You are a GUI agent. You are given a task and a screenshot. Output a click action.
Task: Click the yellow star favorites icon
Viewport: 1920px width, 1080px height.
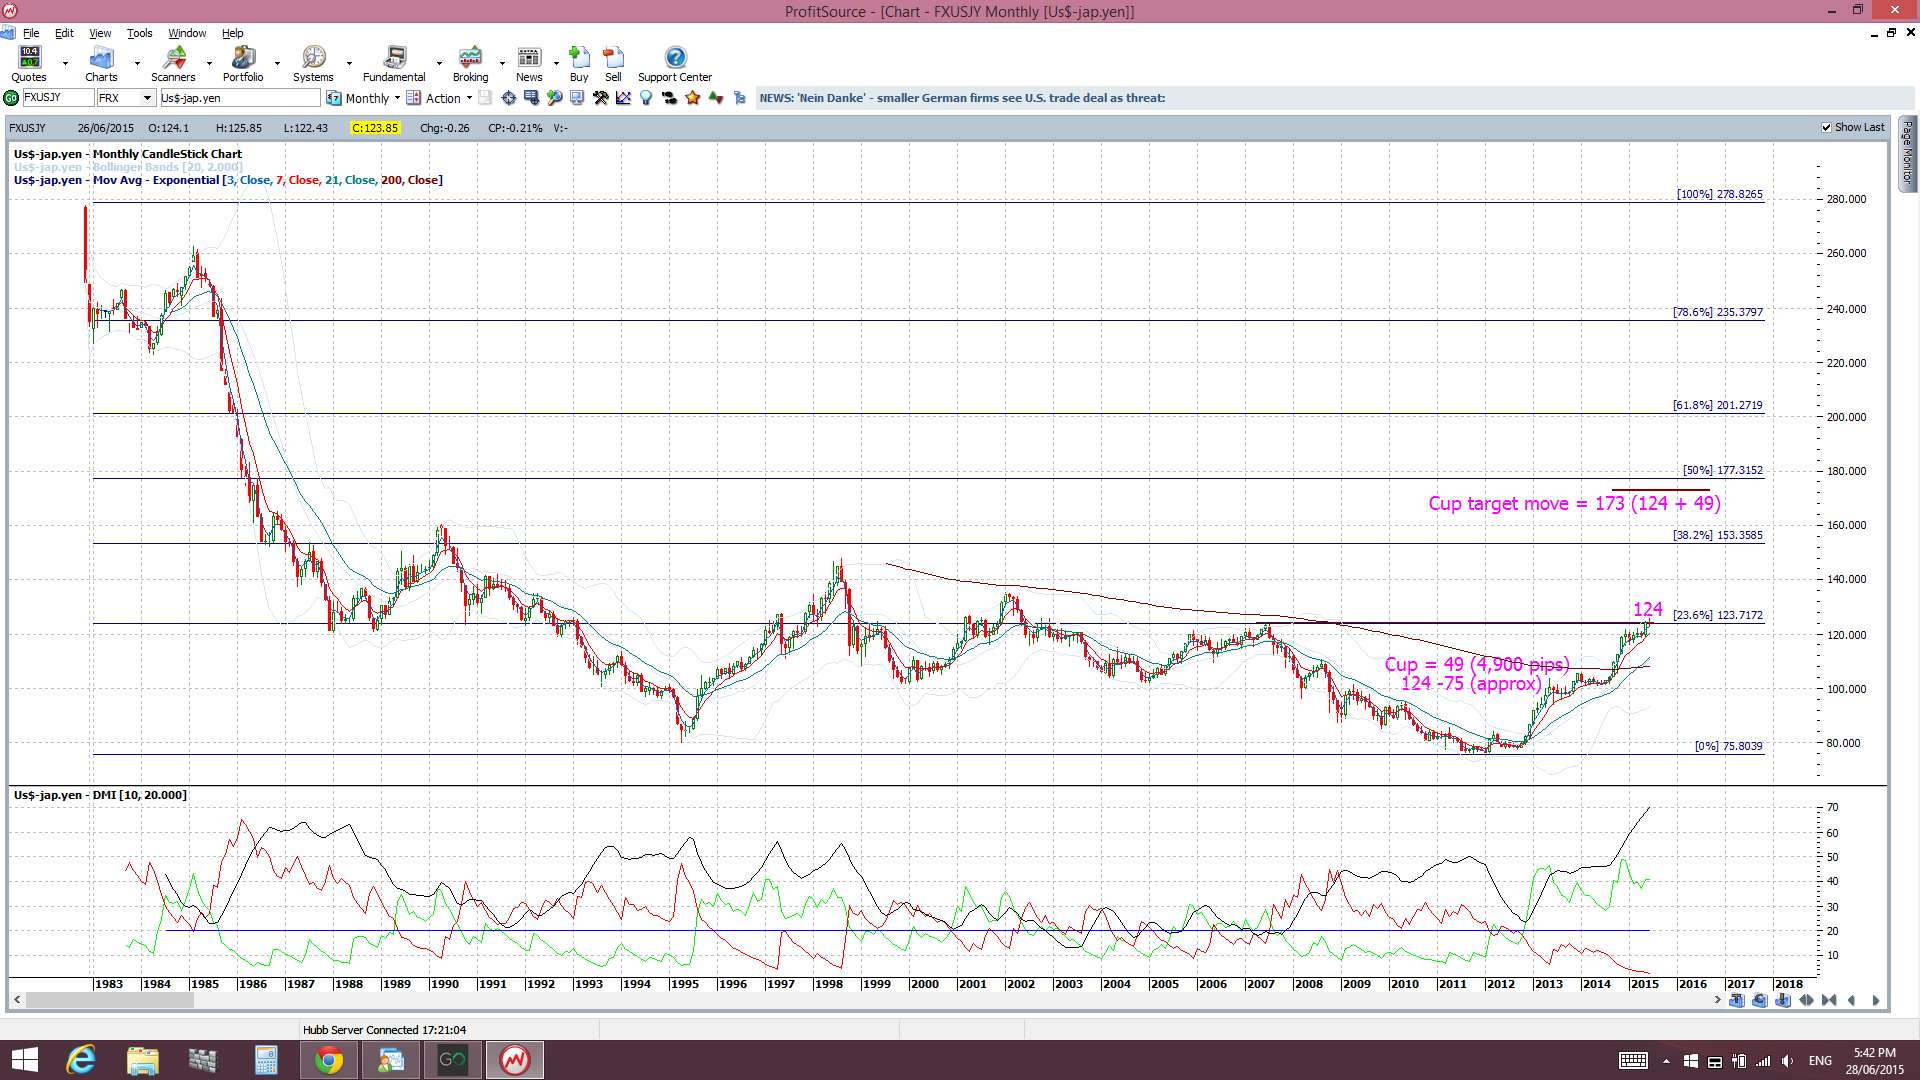tap(693, 98)
